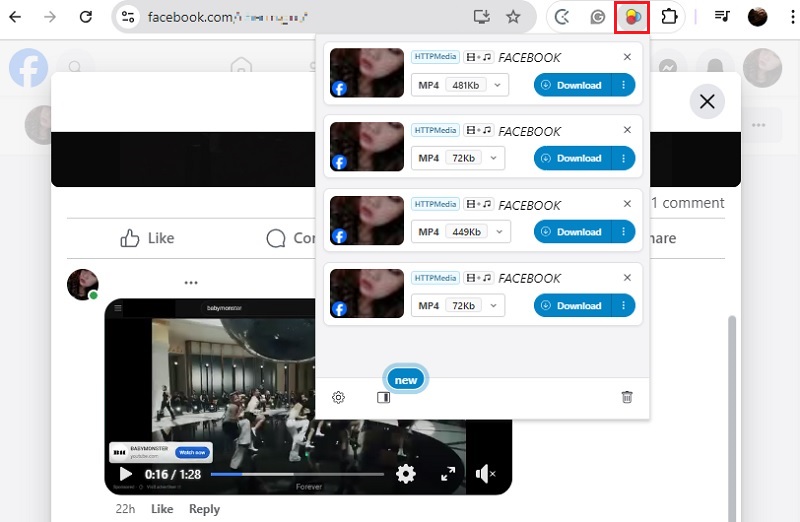Remove the 481Kb FACEBOOK item
800x522 pixels.
(x=628, y=57)
